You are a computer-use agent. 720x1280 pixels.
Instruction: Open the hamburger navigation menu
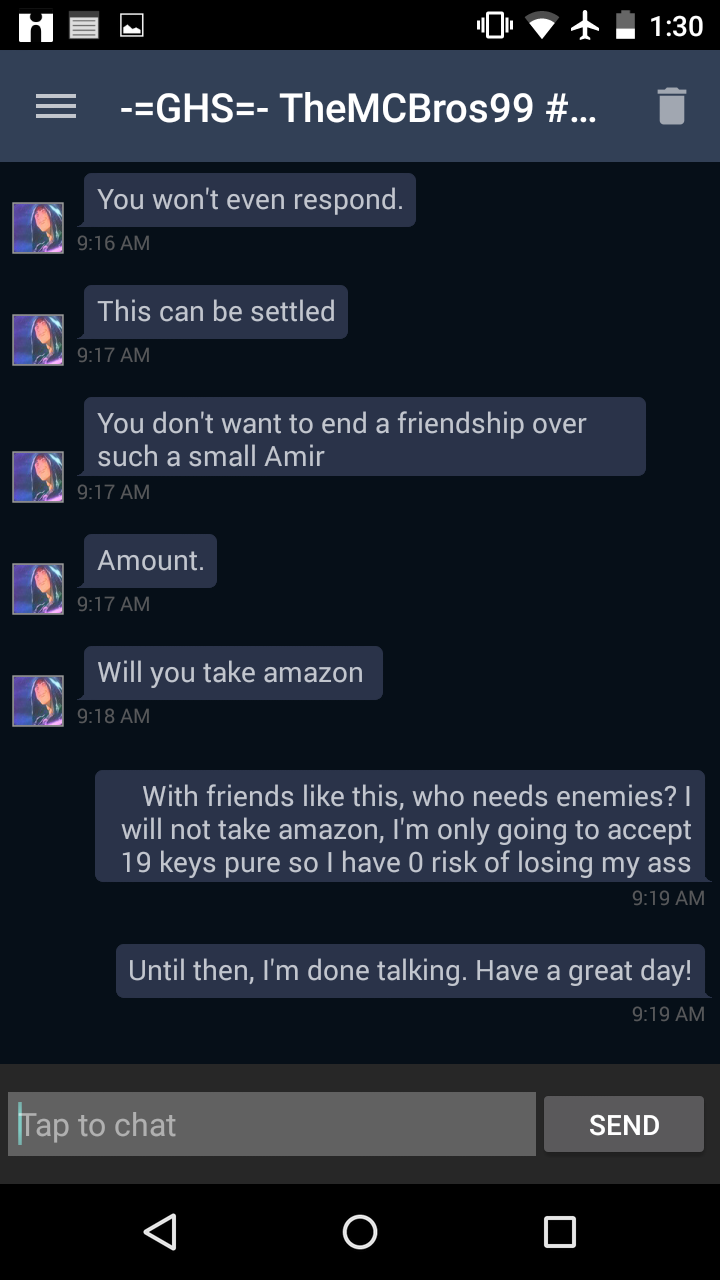(56, 107)
